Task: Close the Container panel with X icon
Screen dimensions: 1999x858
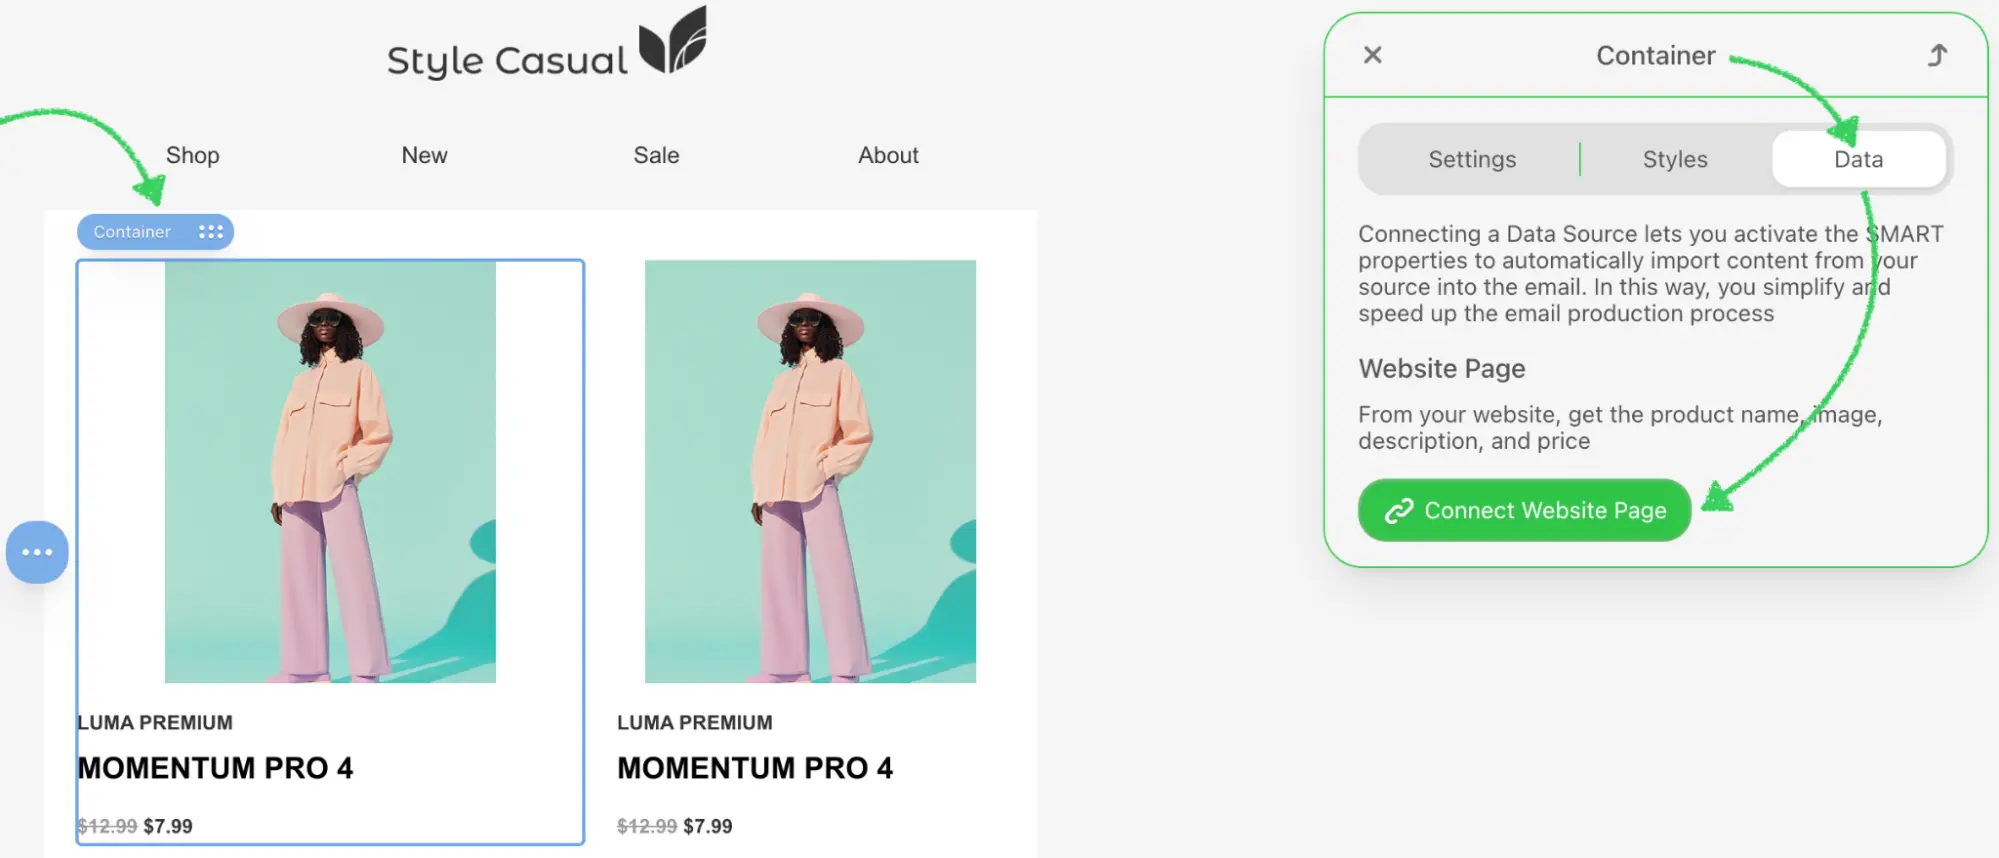Action: [x=1372, y=55]
